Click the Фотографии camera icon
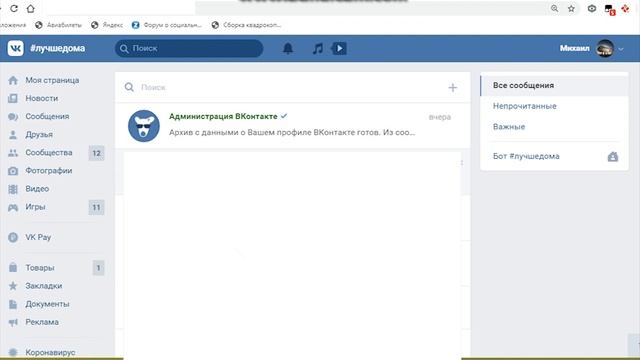This screenshot has width=640, height=360. (13, 171)
